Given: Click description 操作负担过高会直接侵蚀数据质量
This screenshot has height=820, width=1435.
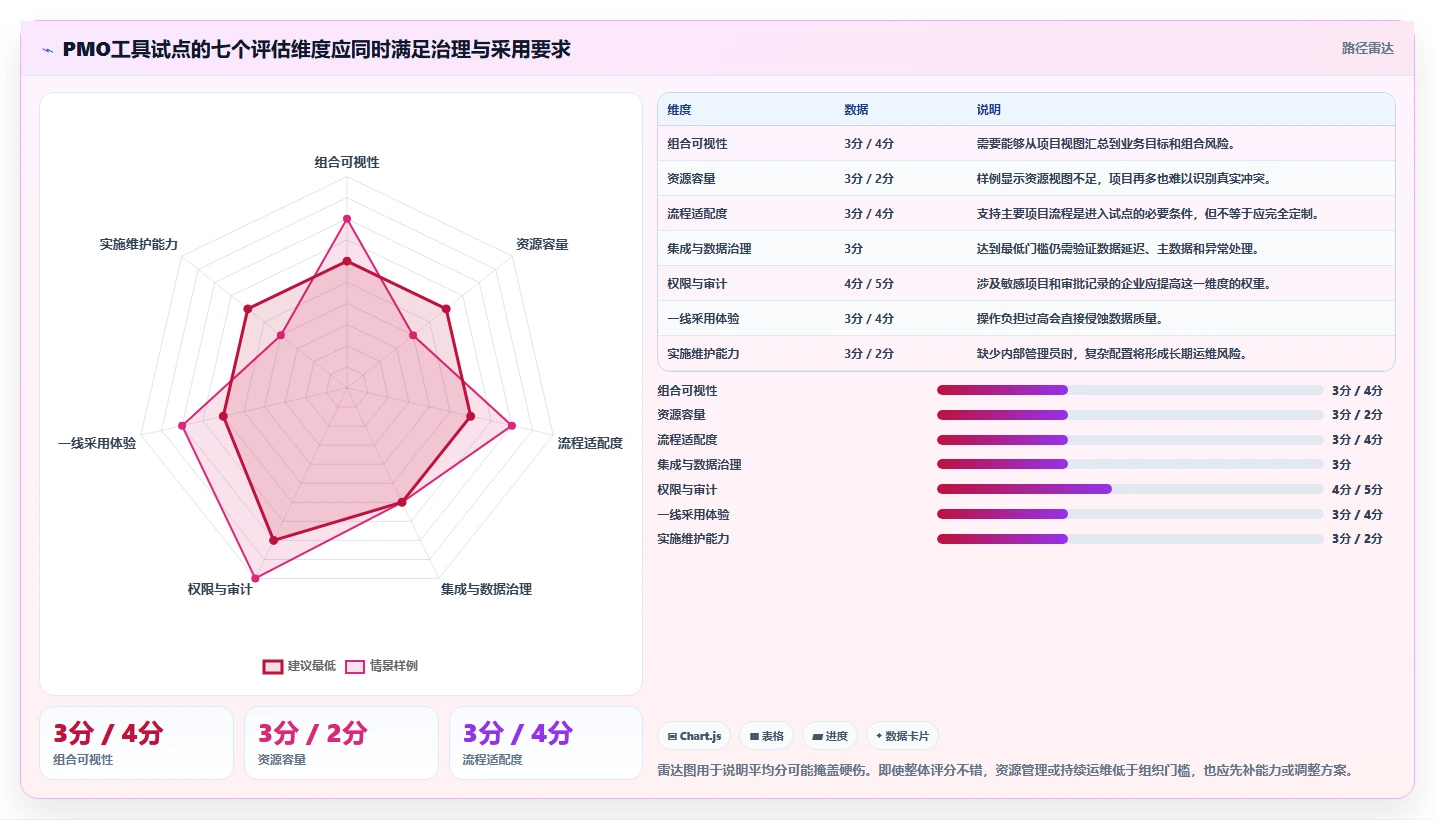Looking at the screenshot, I should coord(1069,319).
